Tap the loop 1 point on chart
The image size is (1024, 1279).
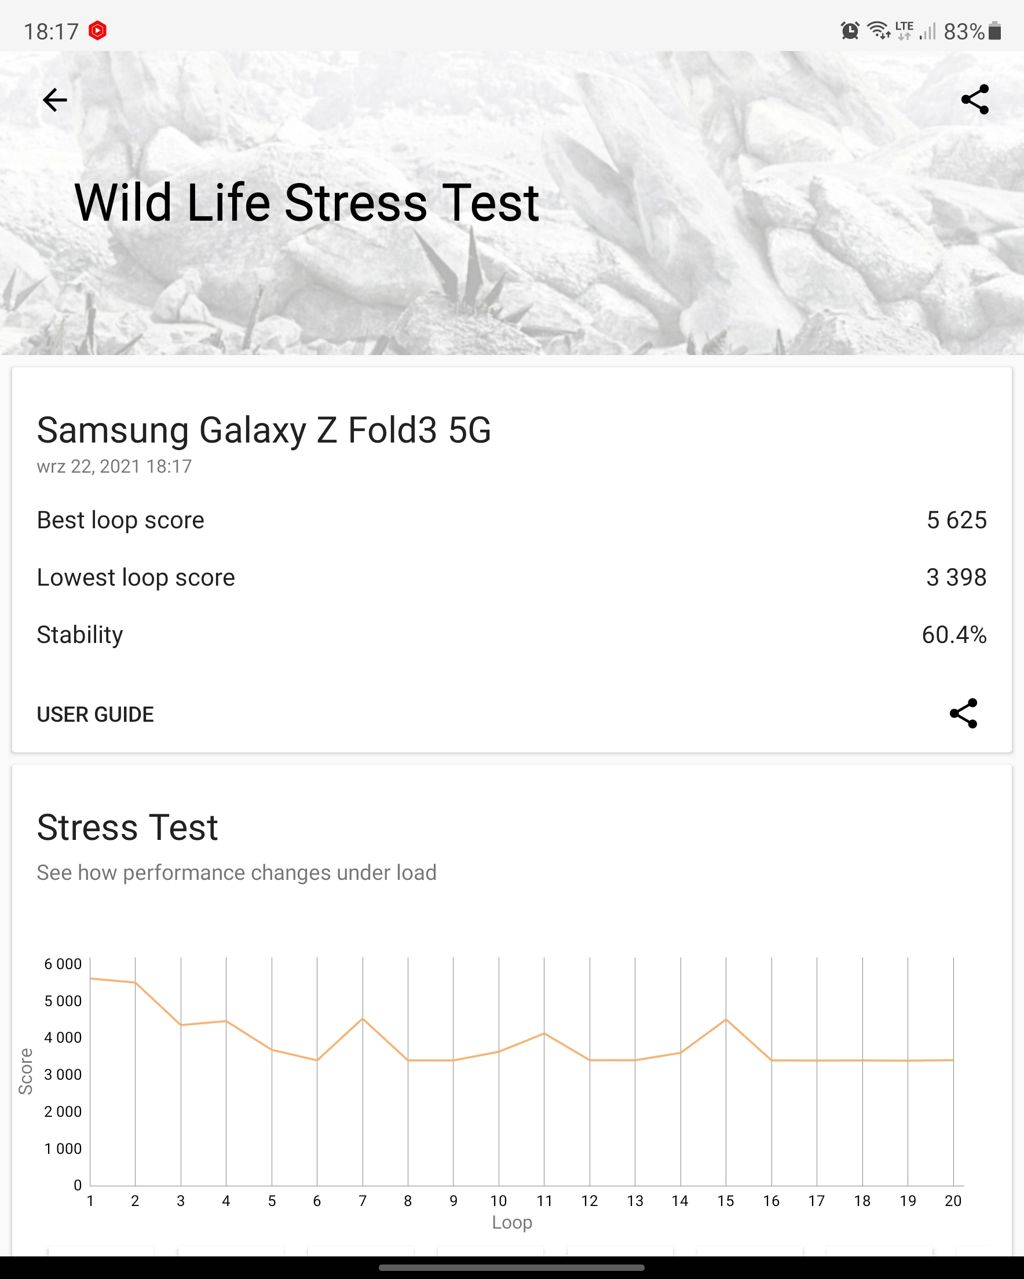[x=91, y=978]
